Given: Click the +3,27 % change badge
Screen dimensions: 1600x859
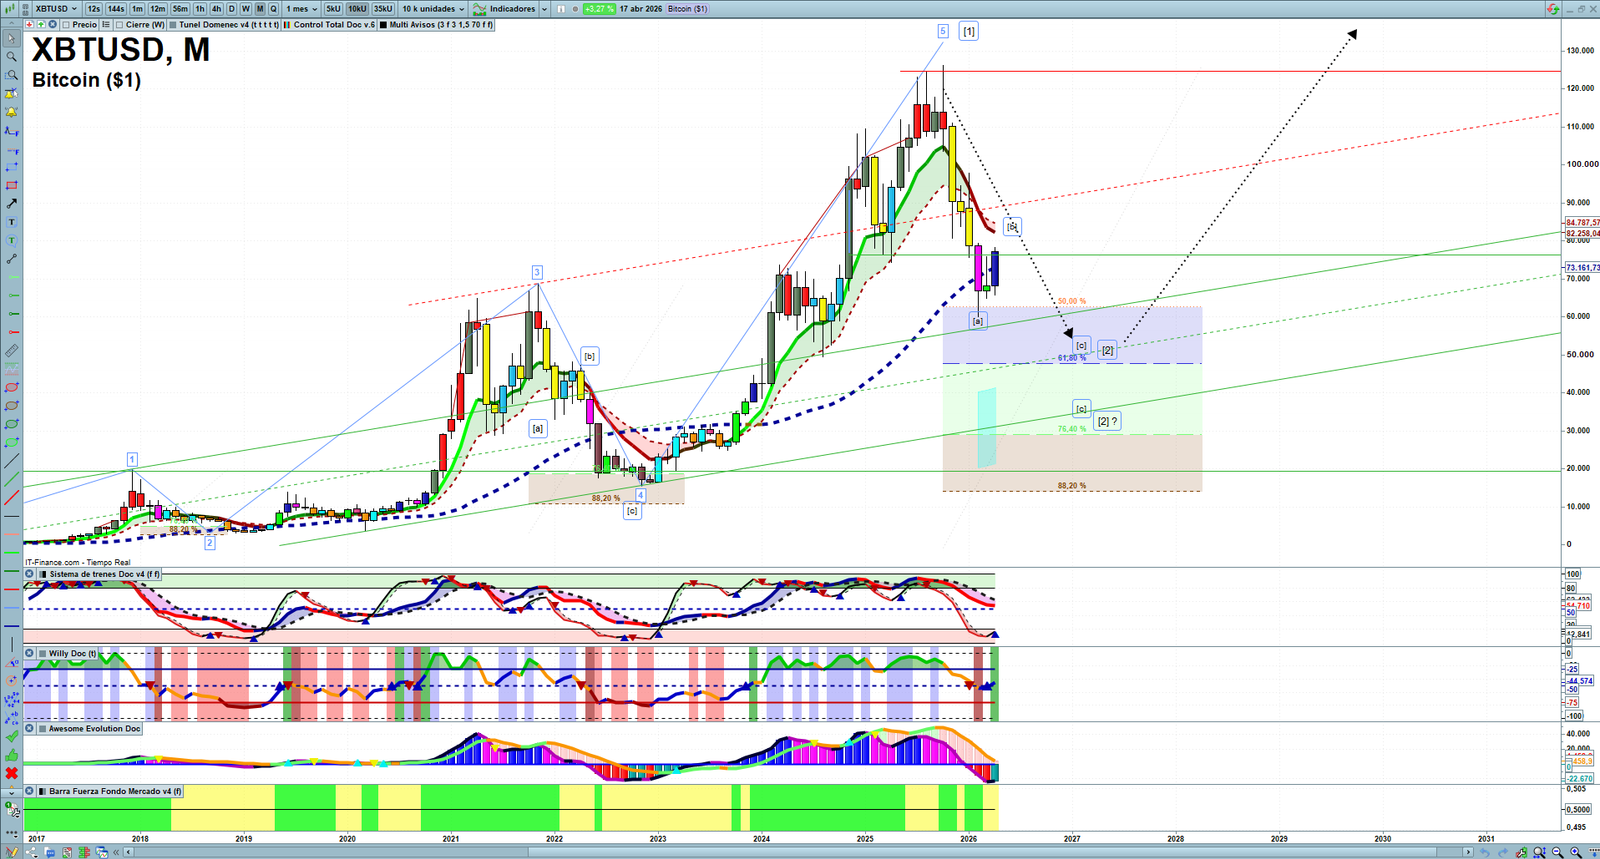Looking at the screenshot, I should (599, 9).
